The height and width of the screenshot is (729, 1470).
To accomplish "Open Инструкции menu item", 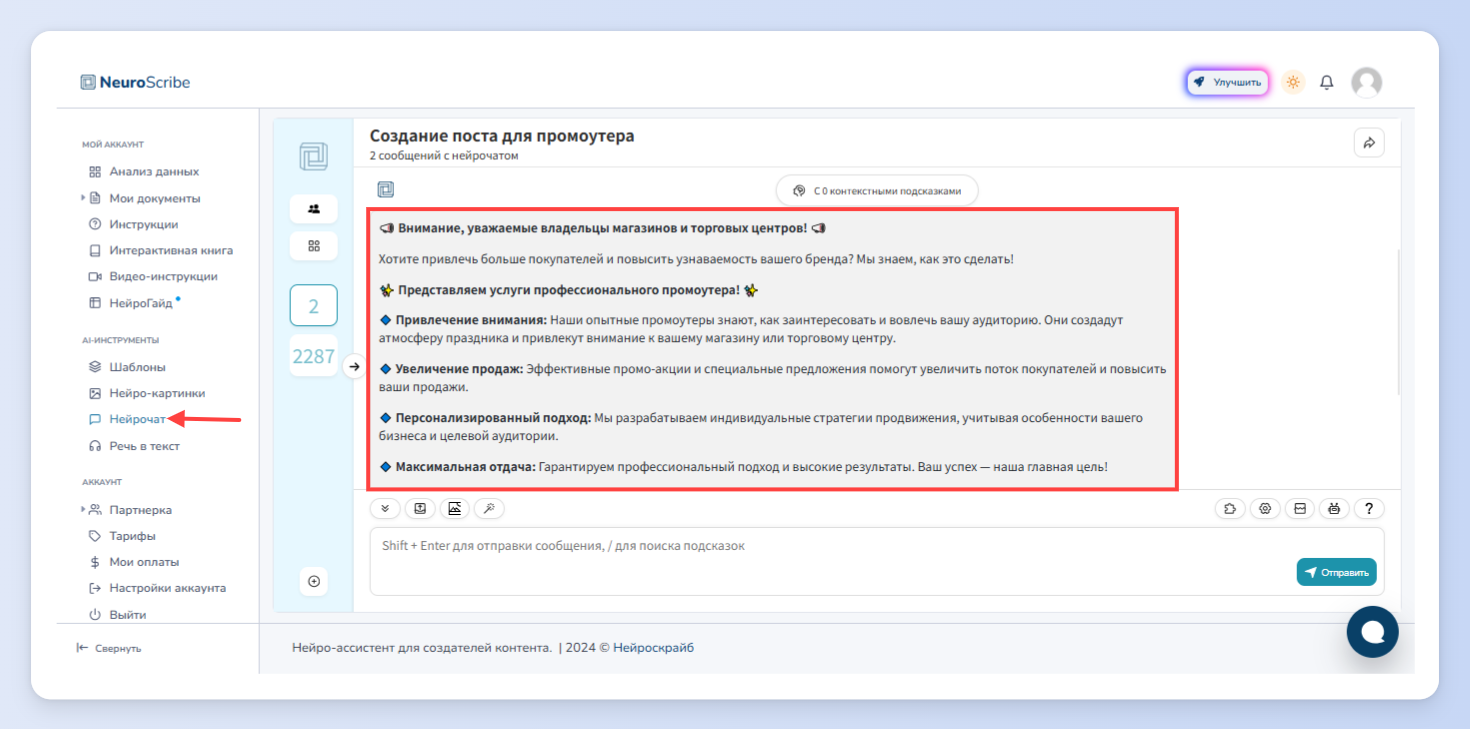I will click(x=144, y=224).
